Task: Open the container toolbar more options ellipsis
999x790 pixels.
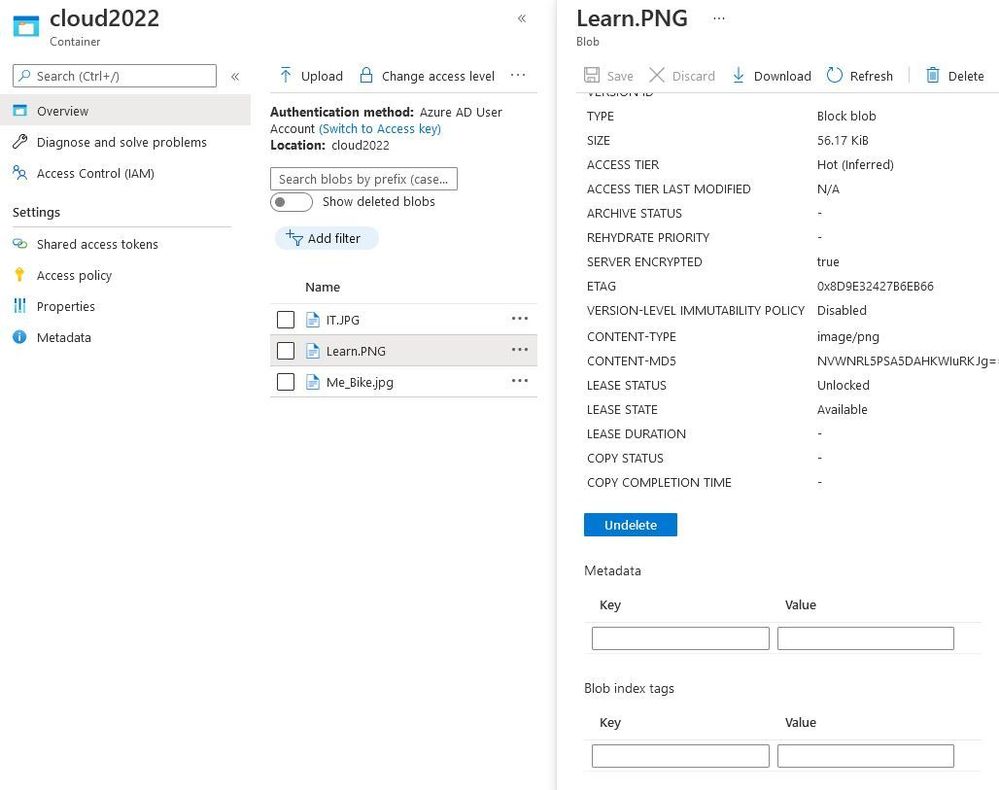Action: click(518, 75)
